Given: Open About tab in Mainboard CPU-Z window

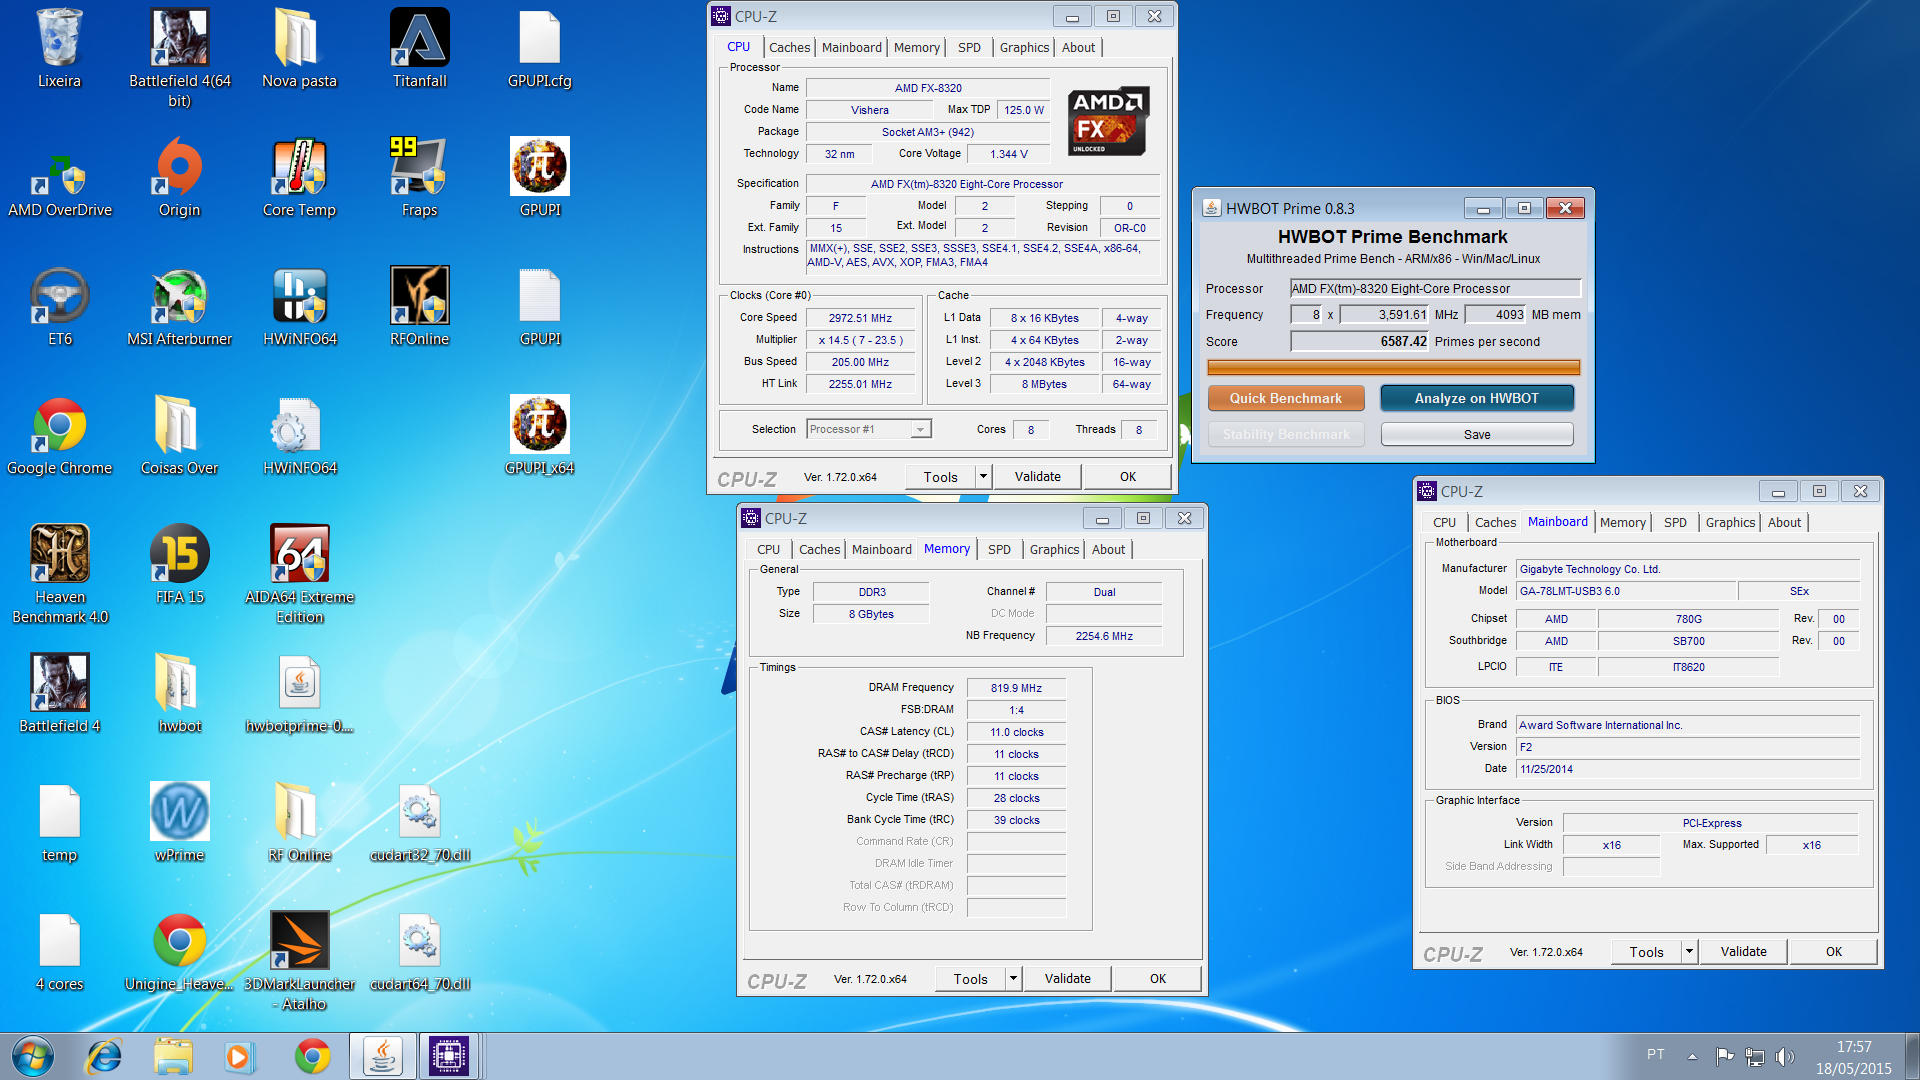Looking at the screenshot, I should (x=1784, y=522).
